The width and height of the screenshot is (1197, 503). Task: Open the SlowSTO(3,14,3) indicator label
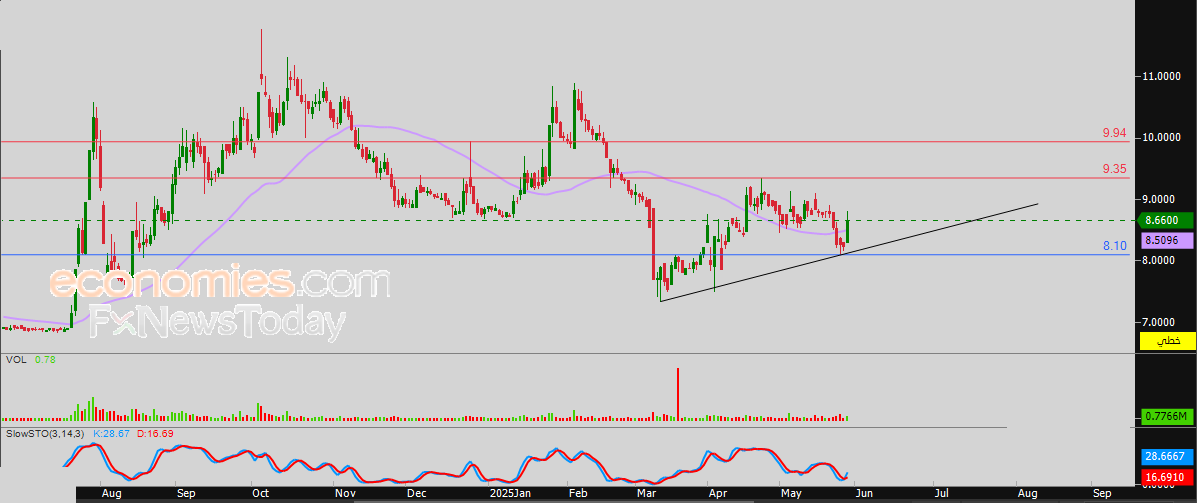pyautogui.click(x=45, y=434)
